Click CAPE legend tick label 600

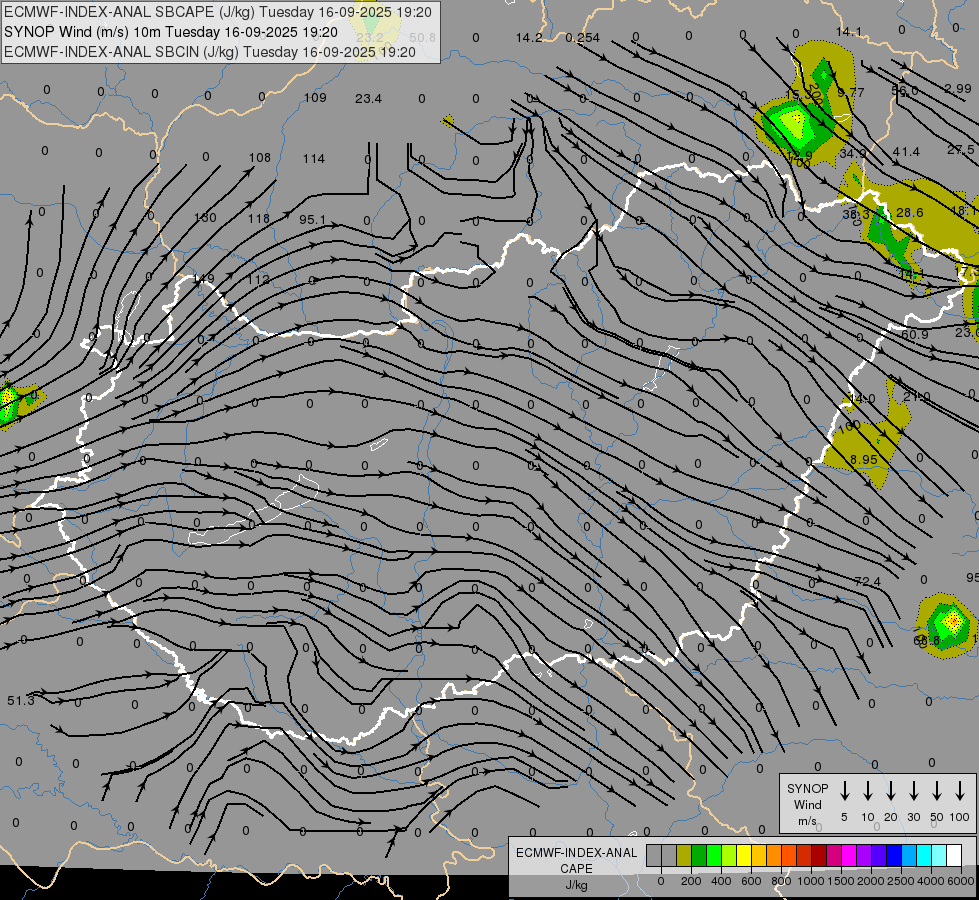click(x=751, y=881)
